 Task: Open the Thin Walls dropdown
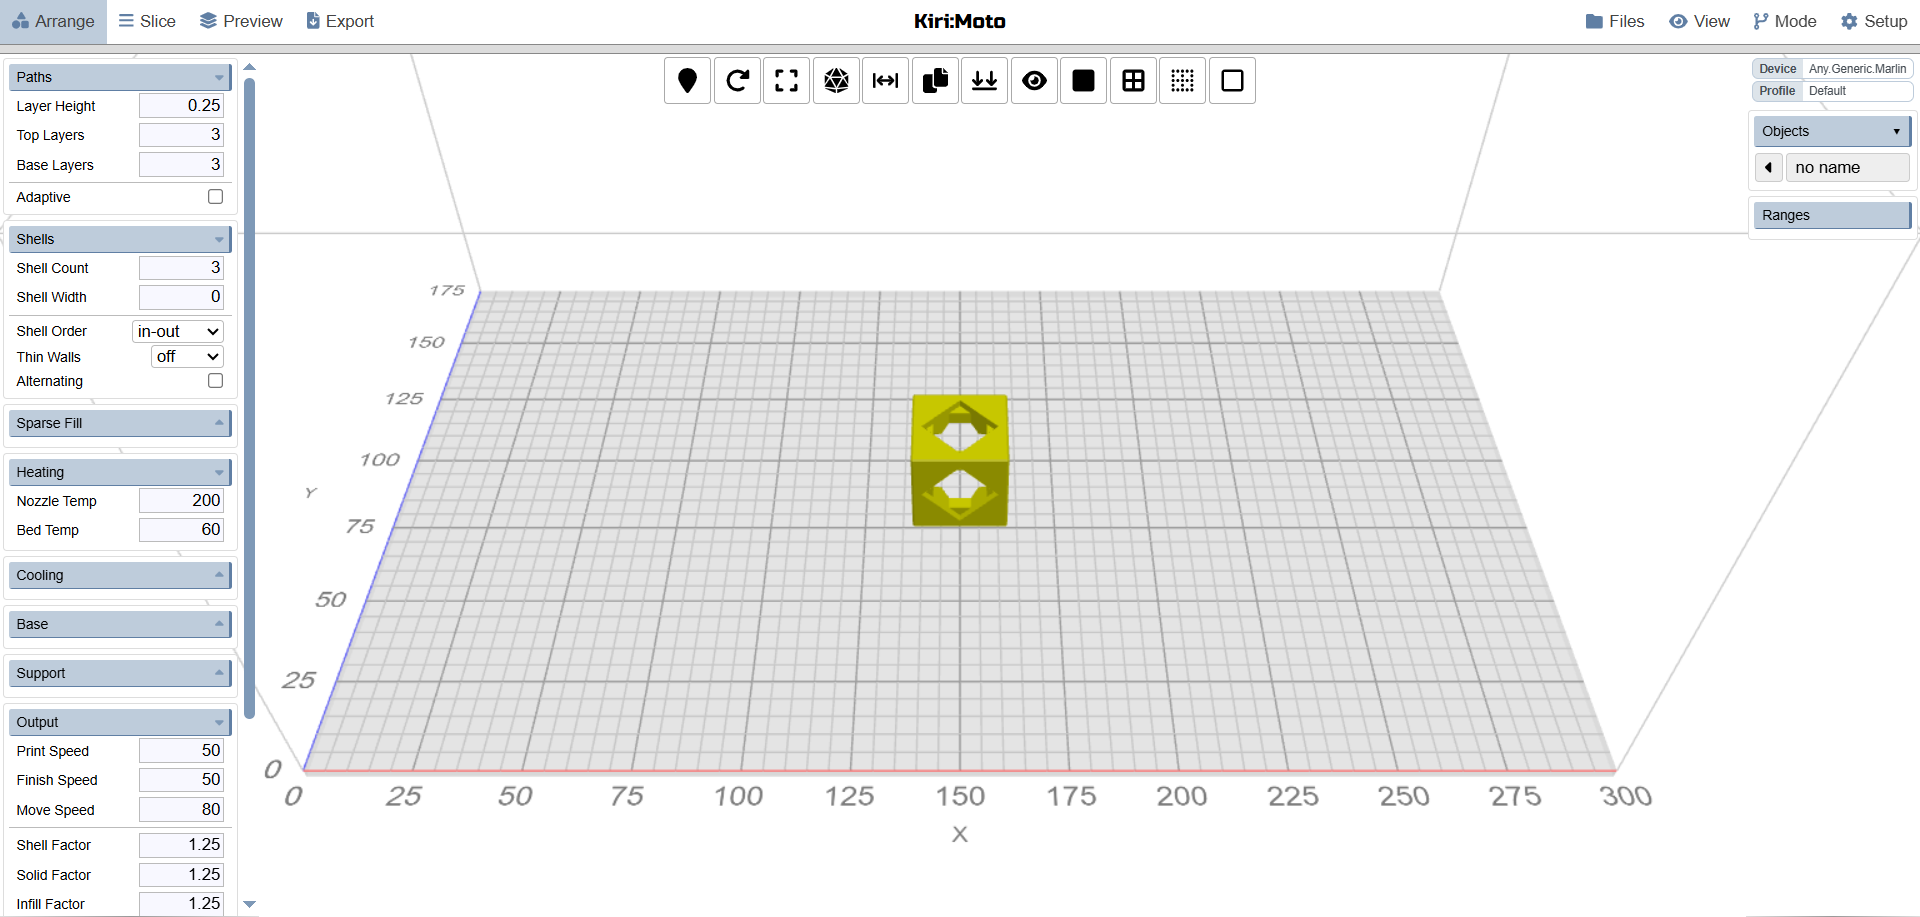187,357
